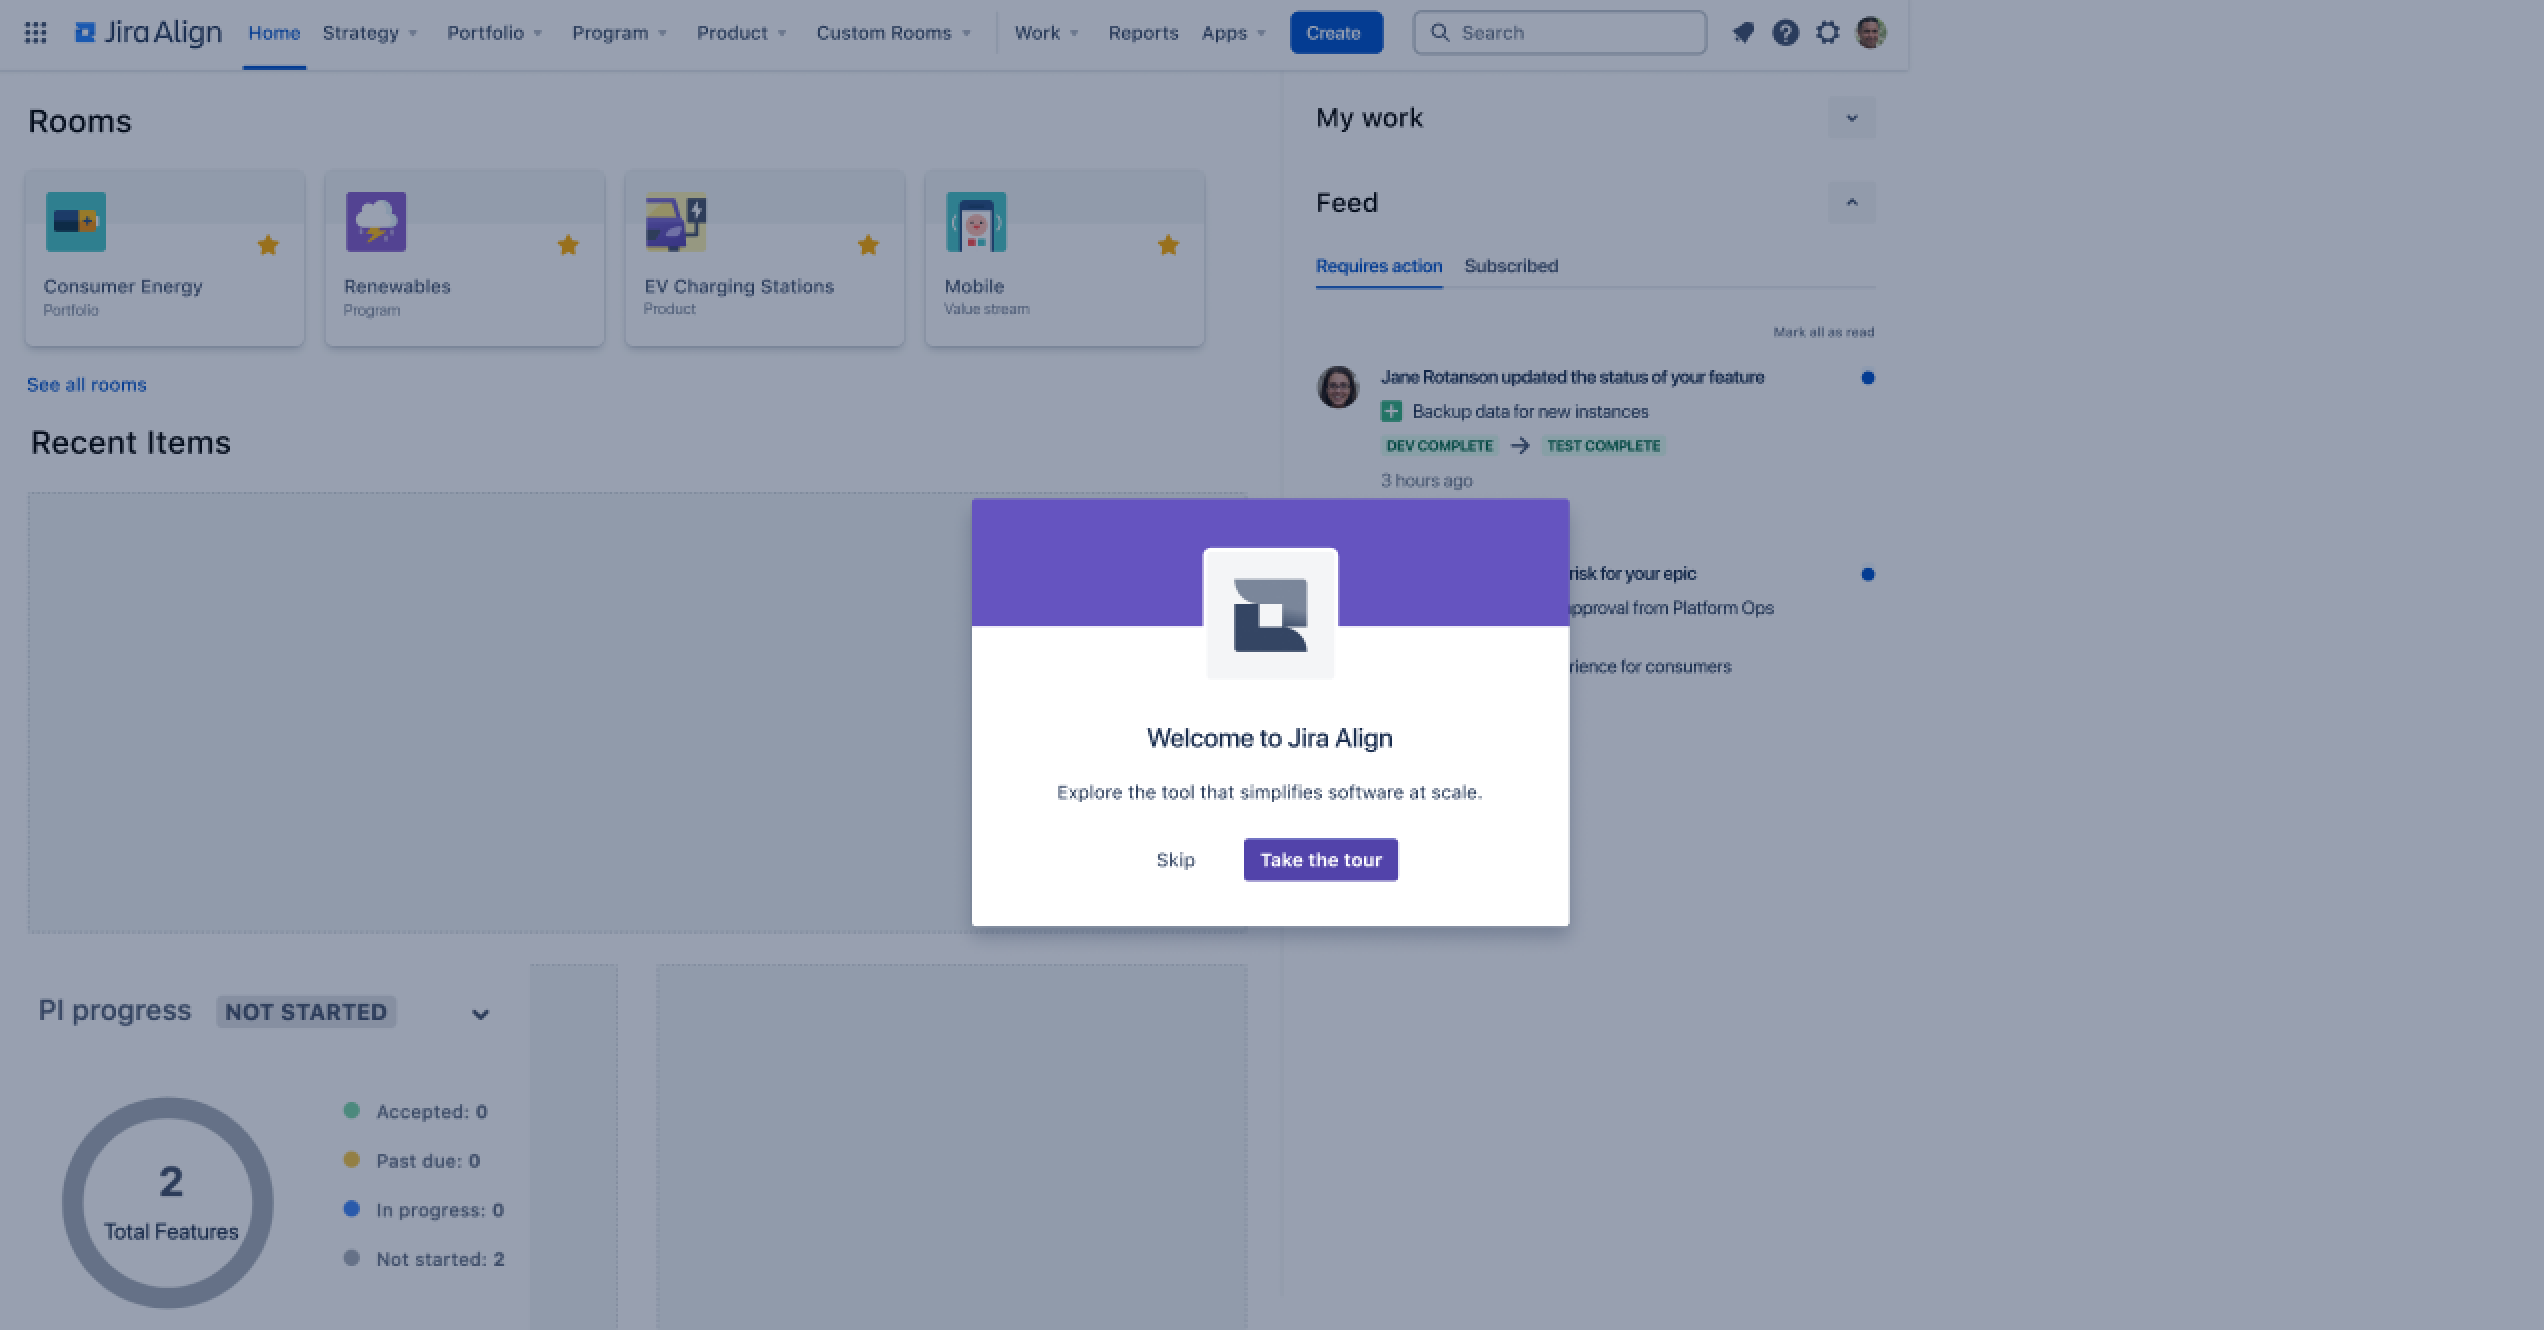The image size is (2544, 1330).
Task: Unfavorite the Renewables room star
Action: [568, 245]
